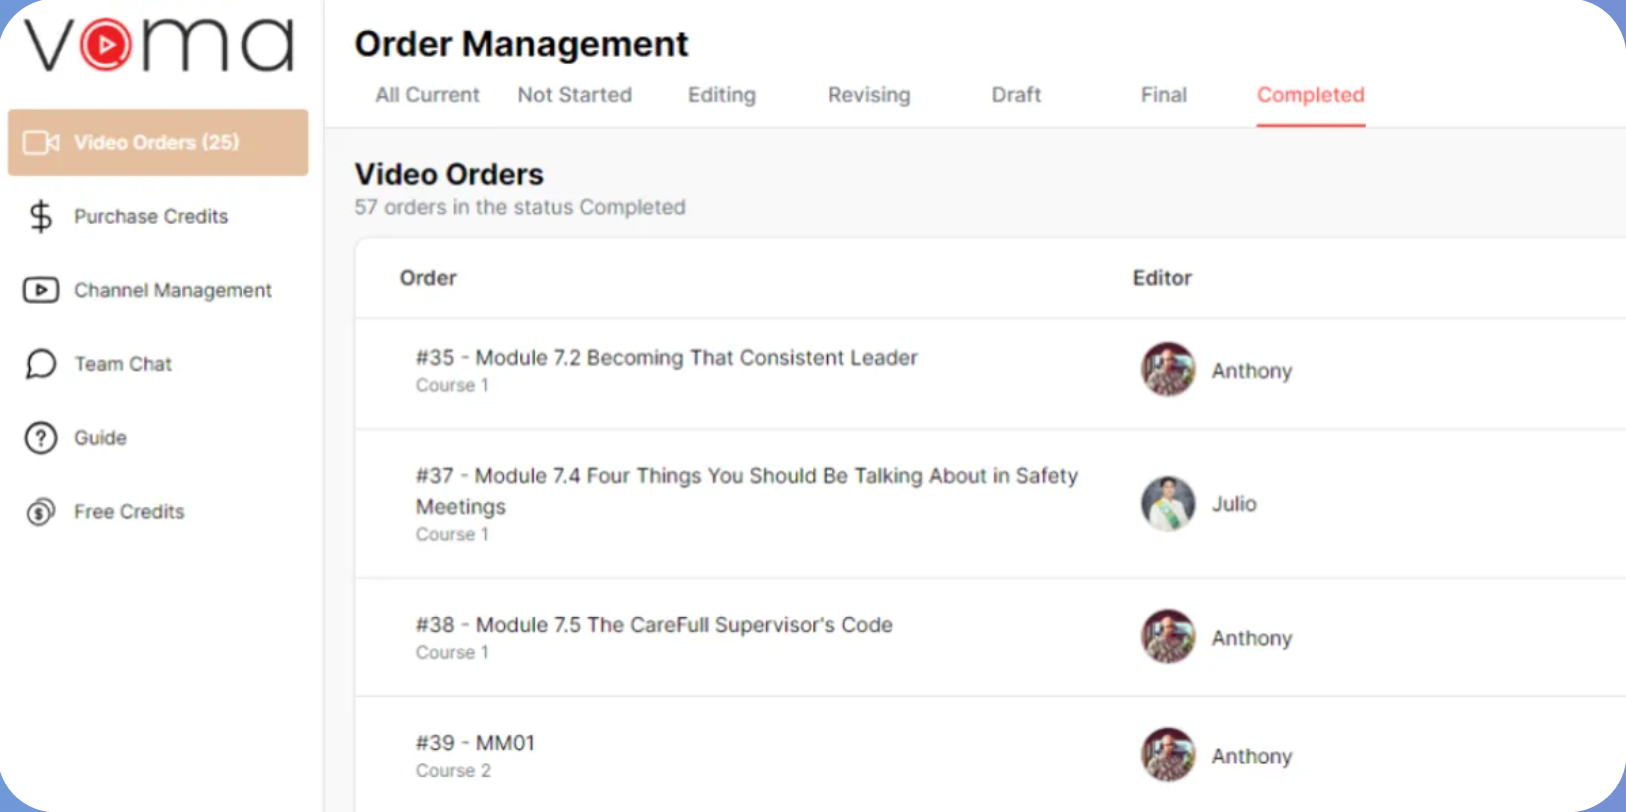Viewport: 1626px width, 812px height.
Task: Open the Team Chat speech bubble icon
Action: (x=41, y=364)
